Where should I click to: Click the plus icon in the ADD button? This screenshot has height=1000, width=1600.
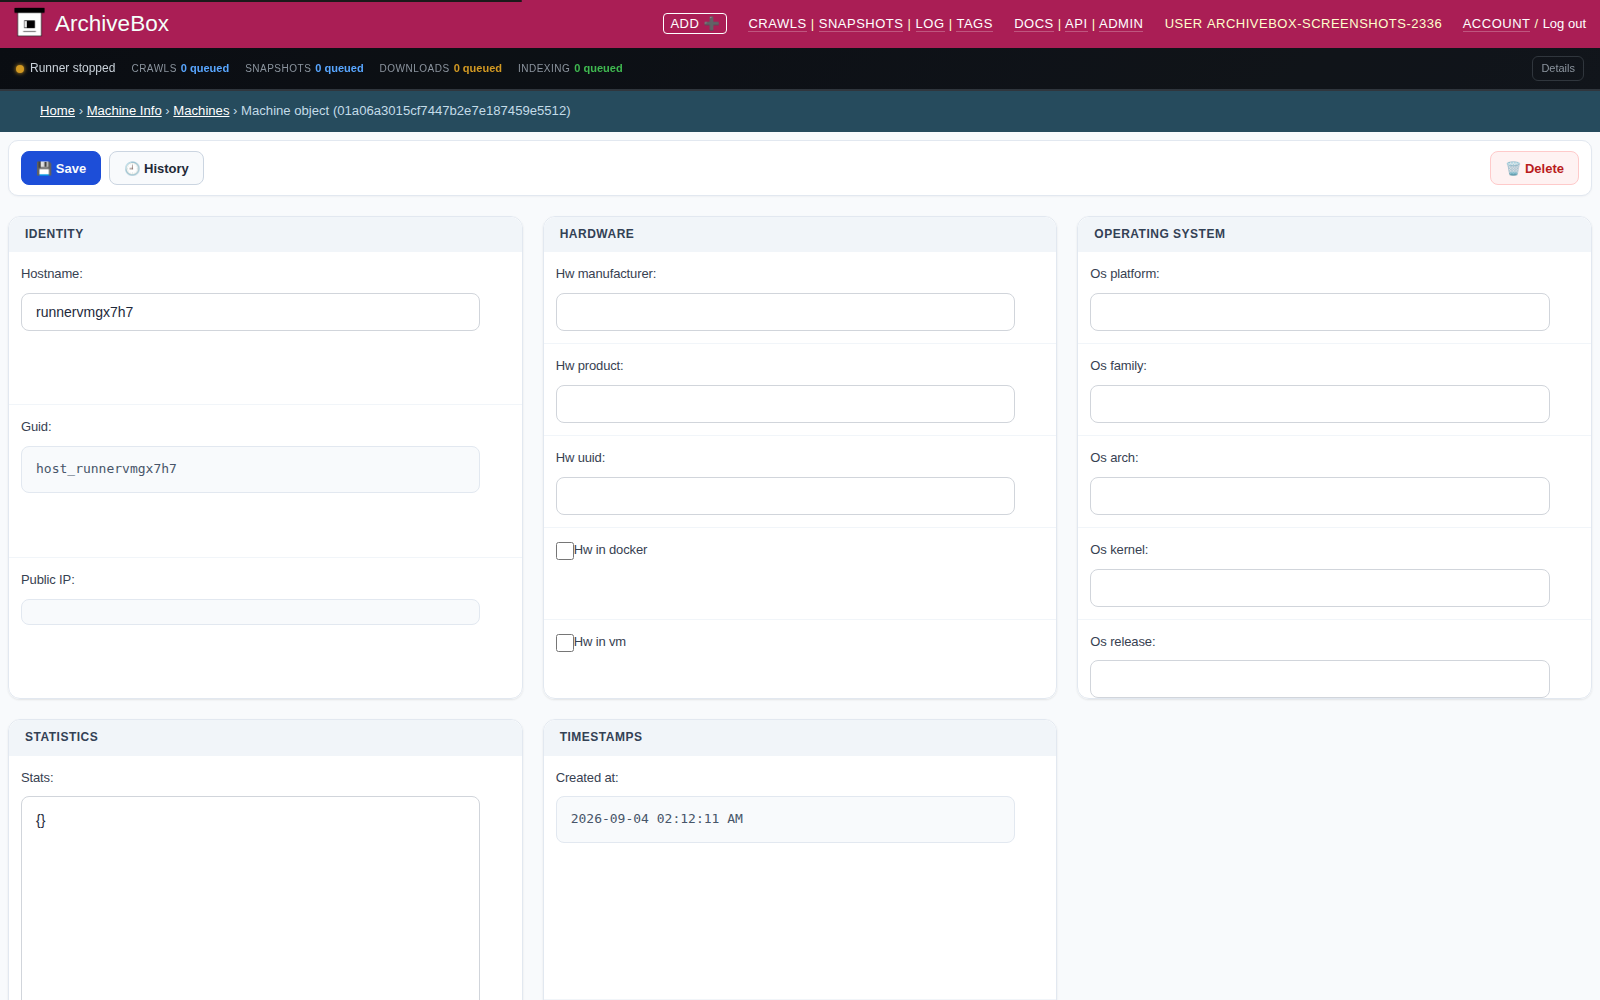(x=712, y=23)
